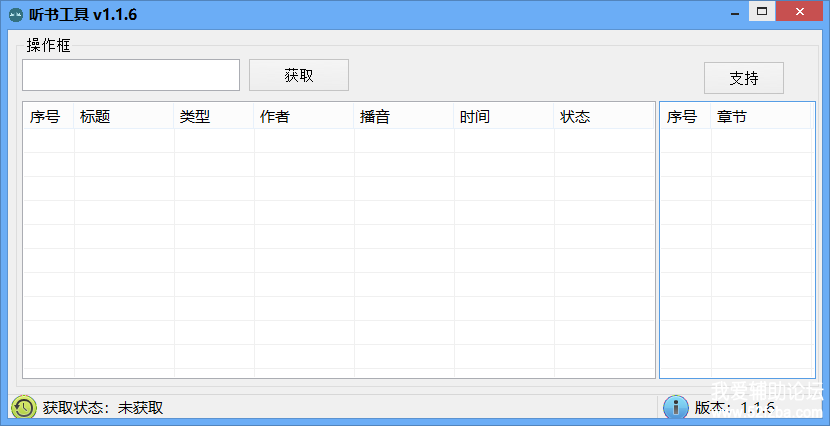Focus the search input box in 操作框
Viewport: 830px width, 426px height.
point(131,75)
